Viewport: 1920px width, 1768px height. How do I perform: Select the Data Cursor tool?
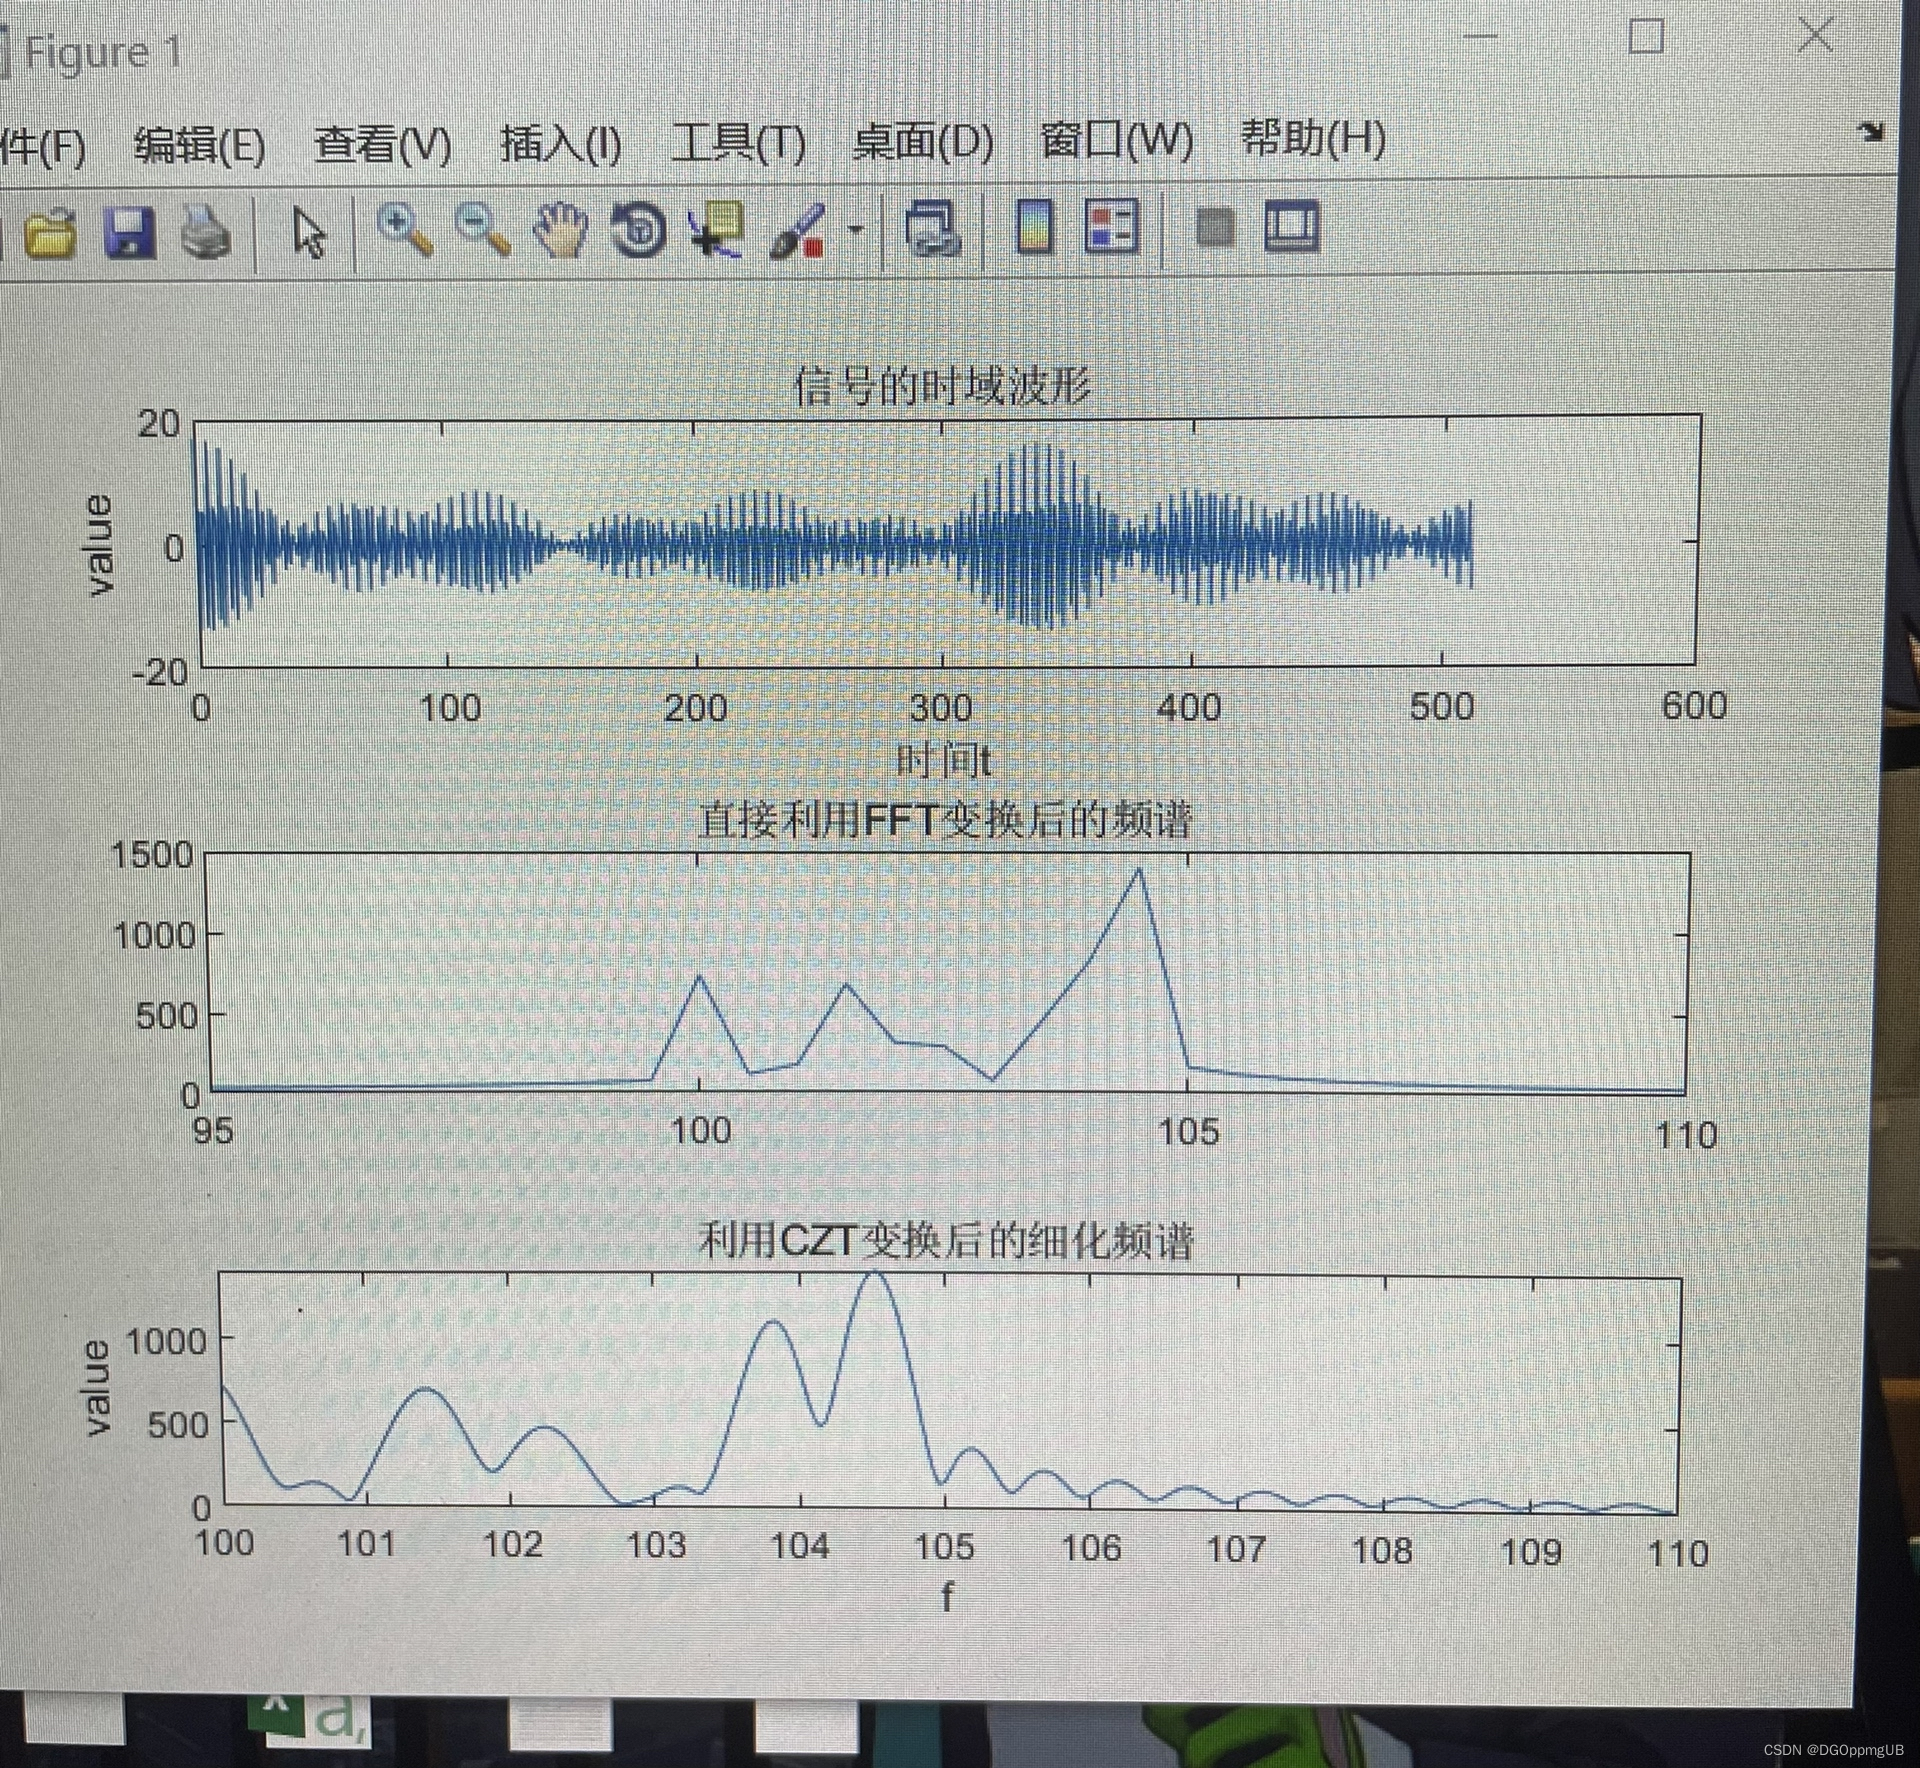tap(717, 230)
